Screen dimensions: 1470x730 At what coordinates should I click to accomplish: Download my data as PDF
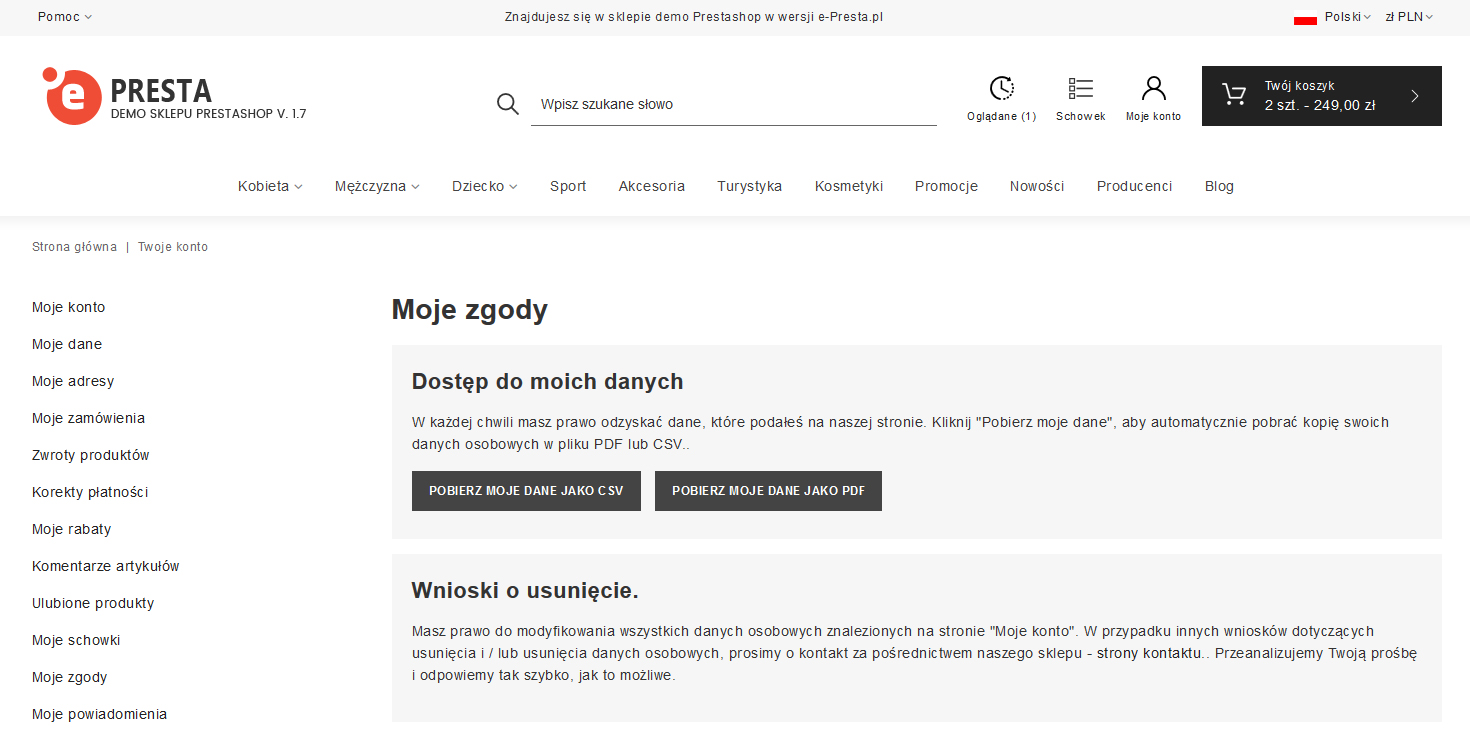pyautogui.click(x=768, y=491)
